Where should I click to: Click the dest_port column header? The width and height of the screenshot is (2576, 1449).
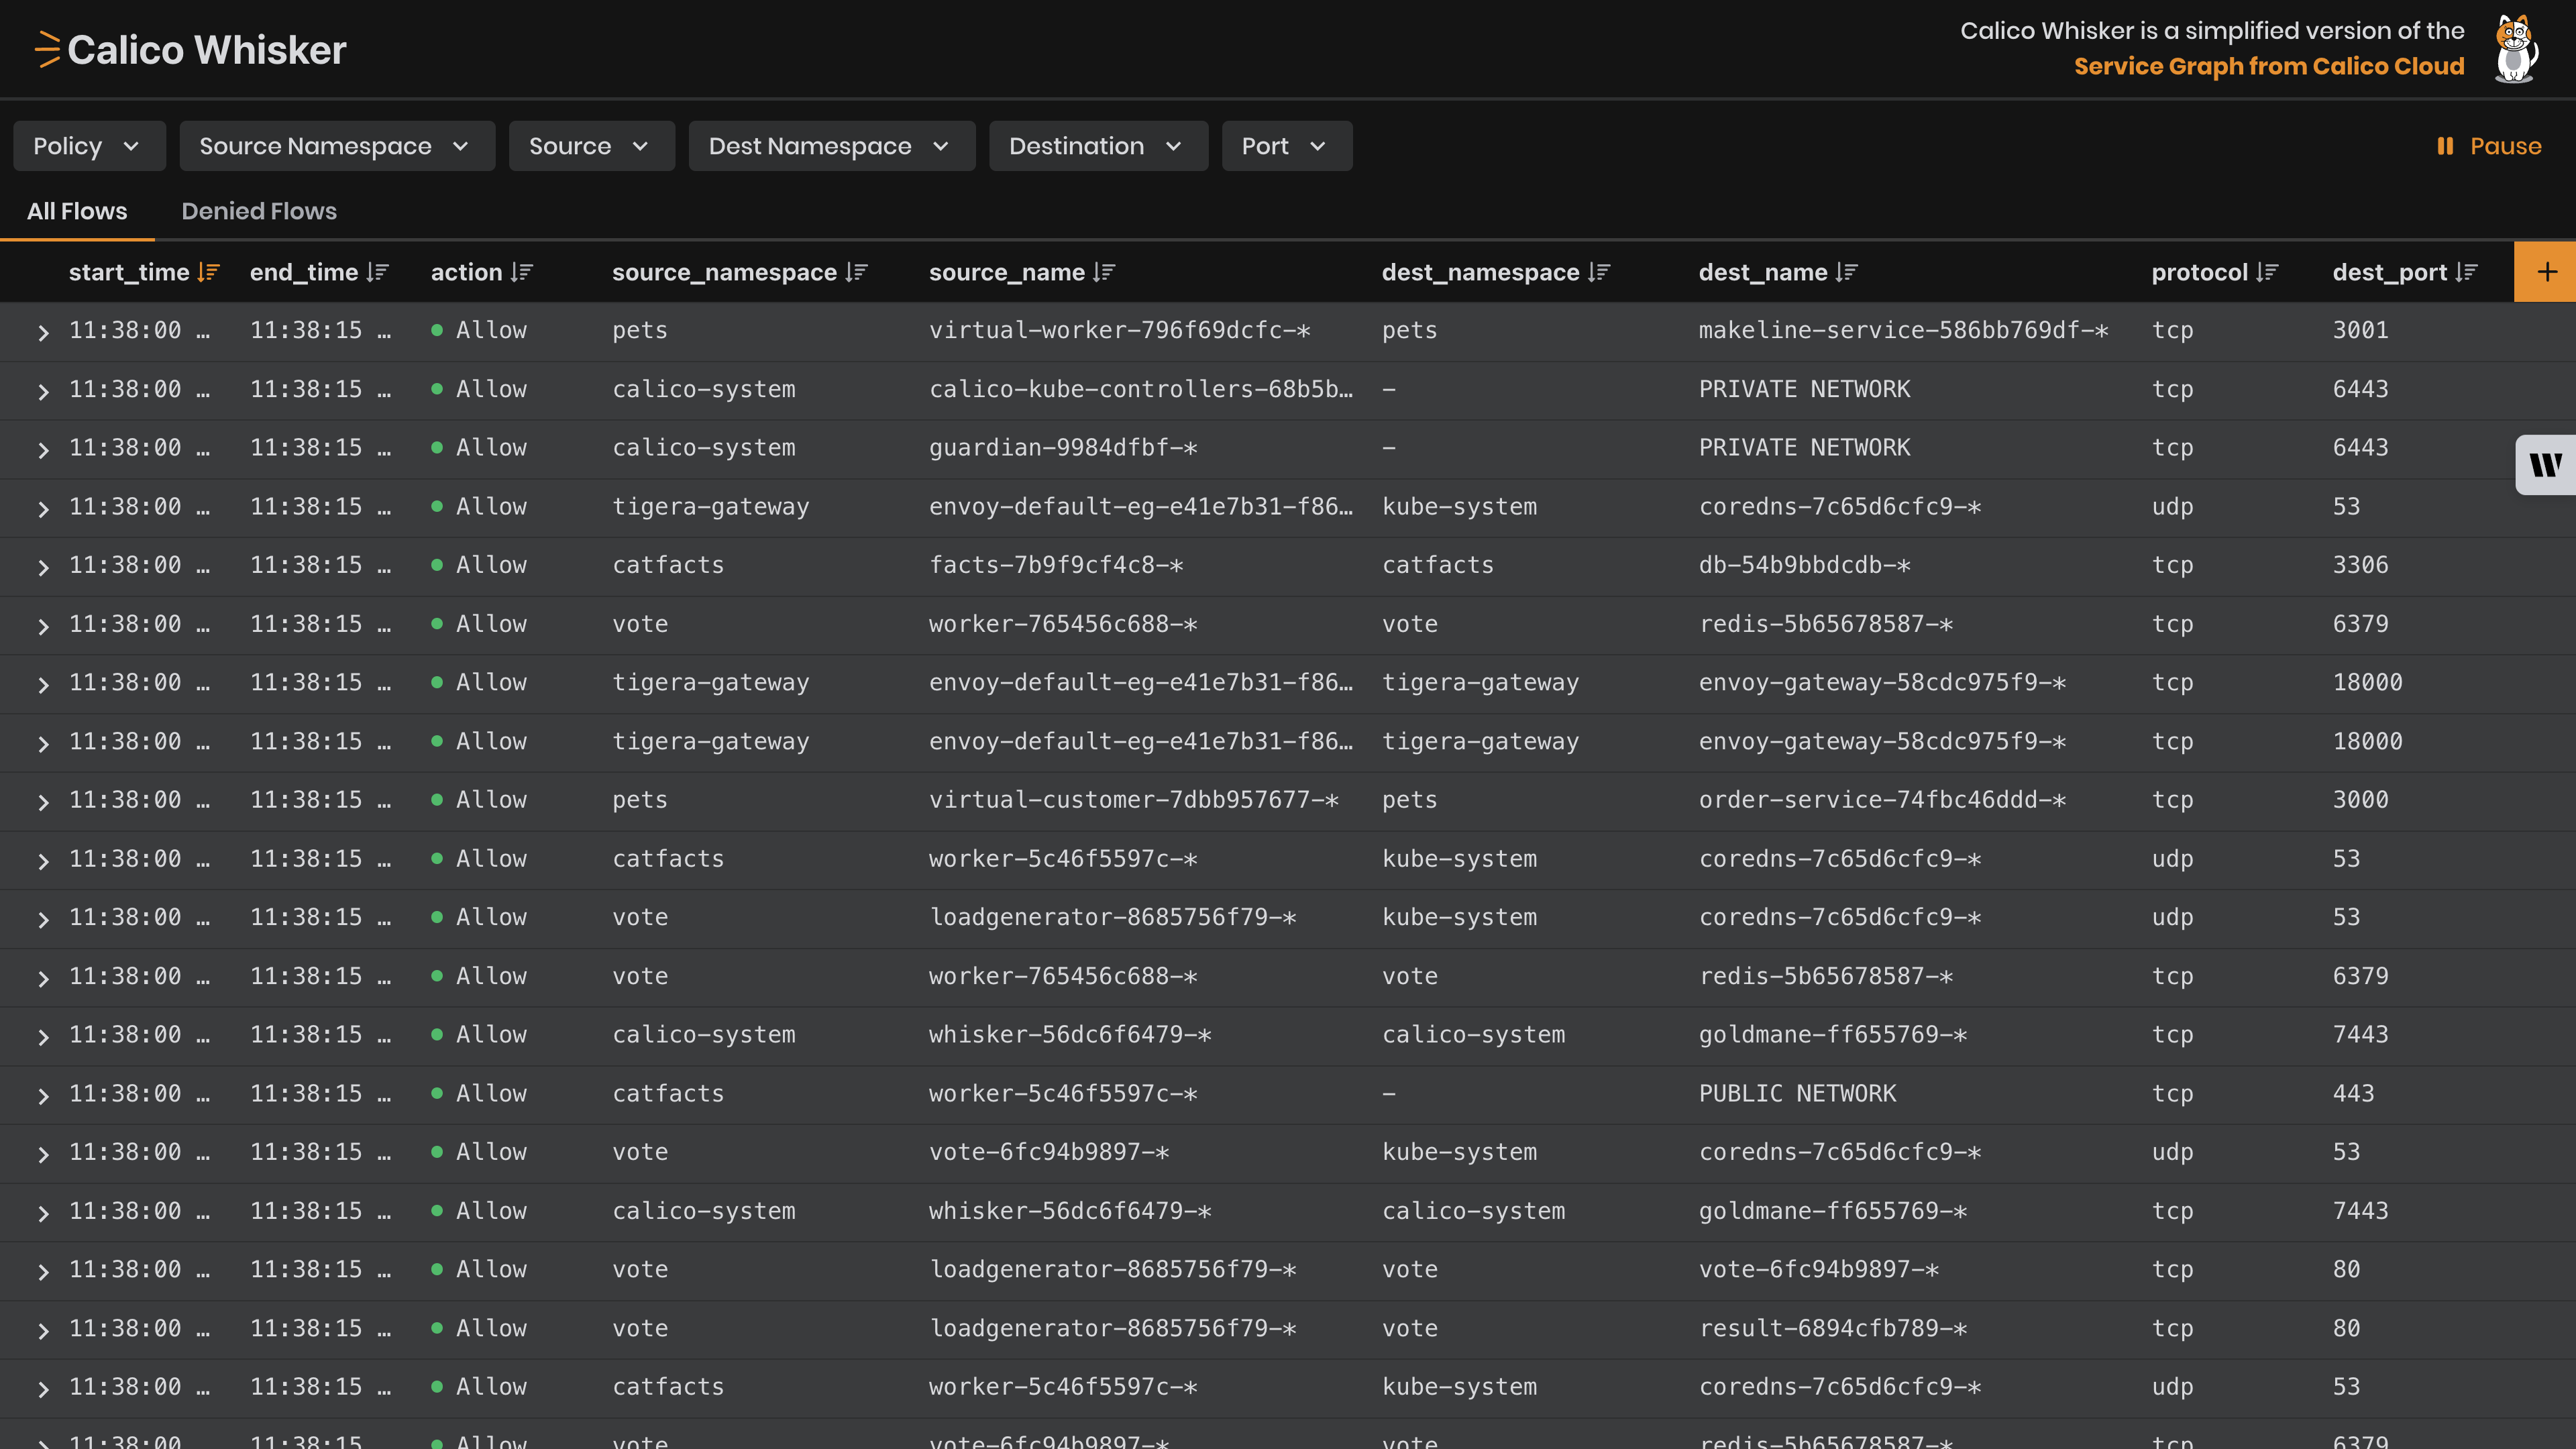click(x=2389, y=272)
